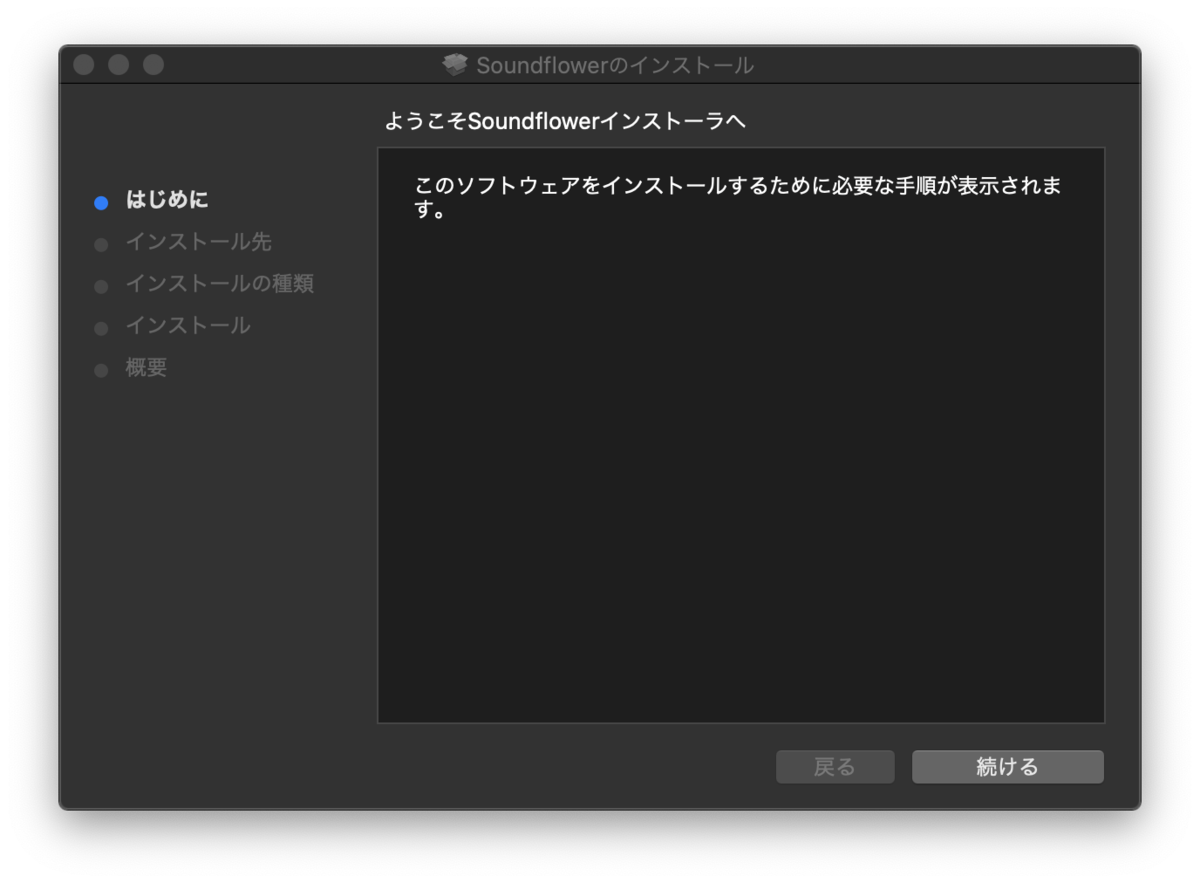The width and height of the screenshot is (1200, 883).
Task: Click the empty sidebar area below 概要
Action: pyautogui.click(x=200, y=550)
